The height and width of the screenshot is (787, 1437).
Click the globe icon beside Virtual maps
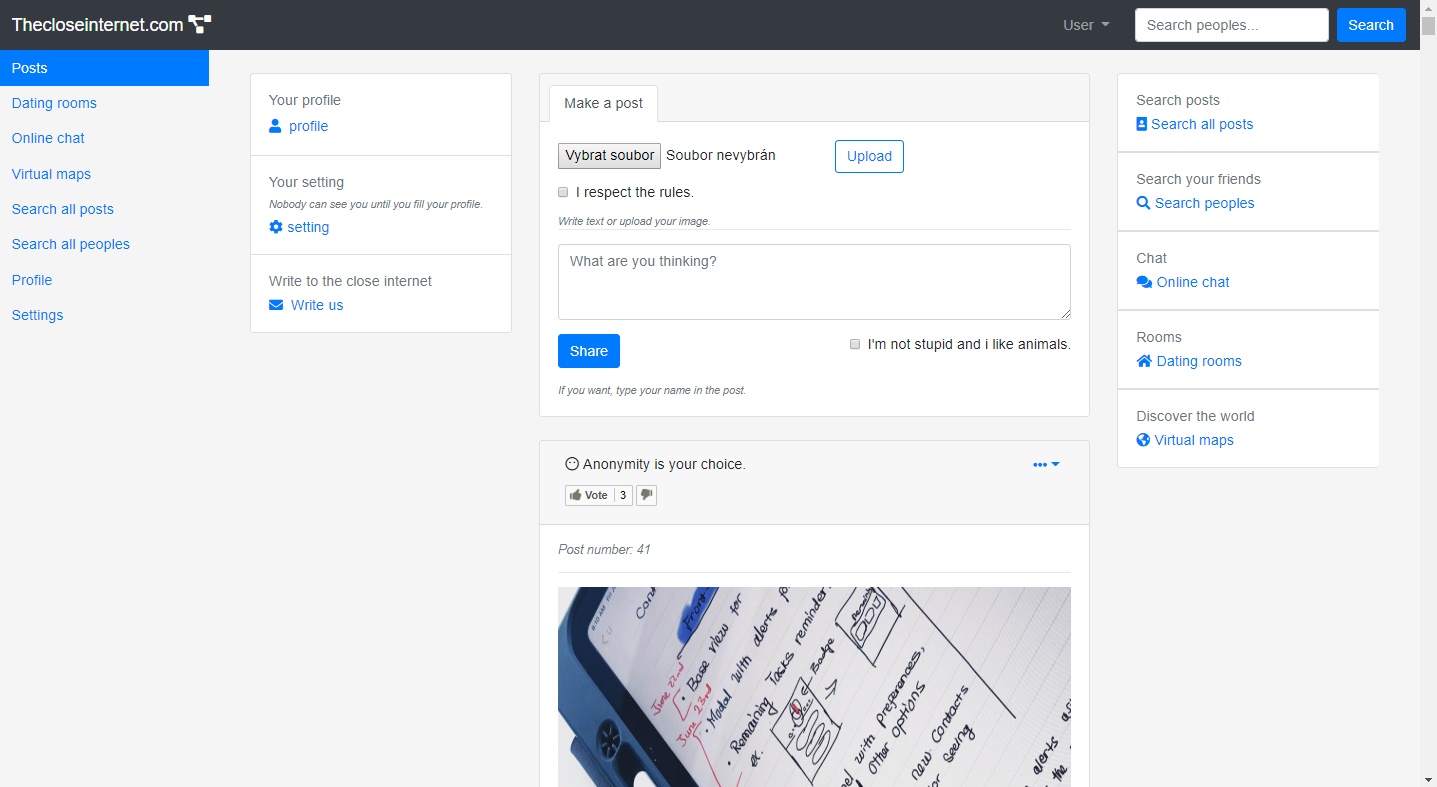[x=1143, y=440]
